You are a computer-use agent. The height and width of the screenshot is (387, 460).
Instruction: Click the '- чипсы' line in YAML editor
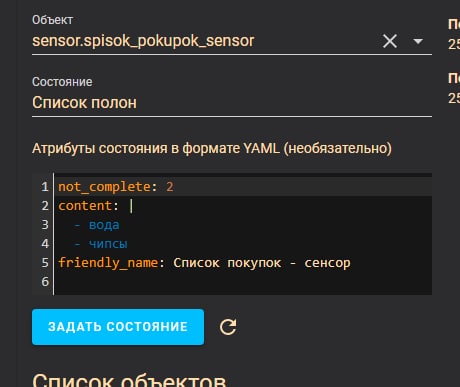coord(244,244)
